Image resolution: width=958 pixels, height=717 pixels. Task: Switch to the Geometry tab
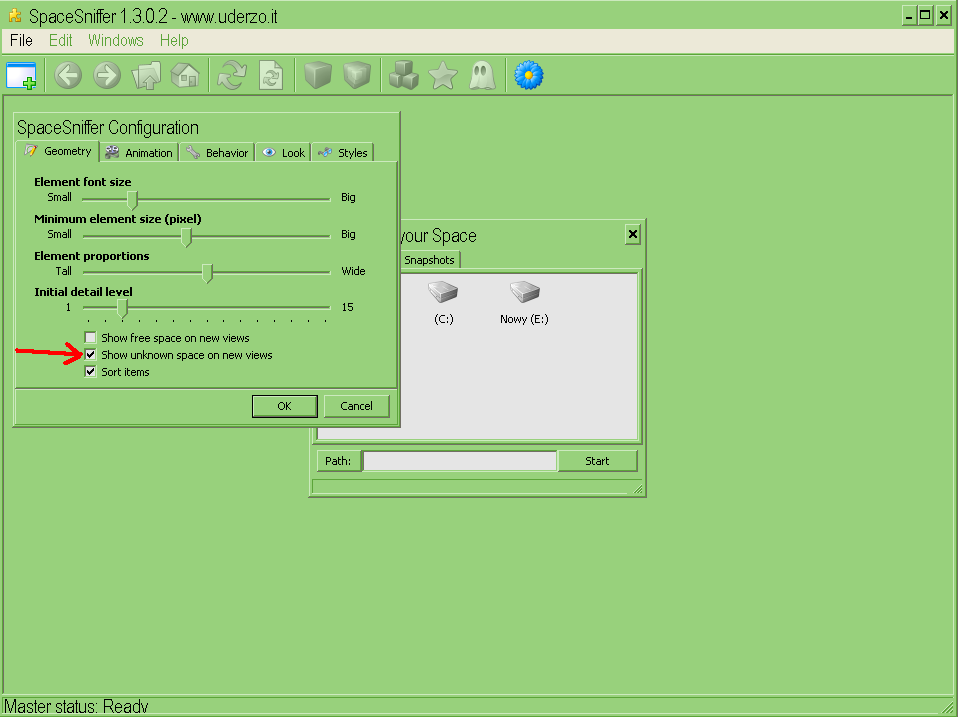(x=58, y=151)
